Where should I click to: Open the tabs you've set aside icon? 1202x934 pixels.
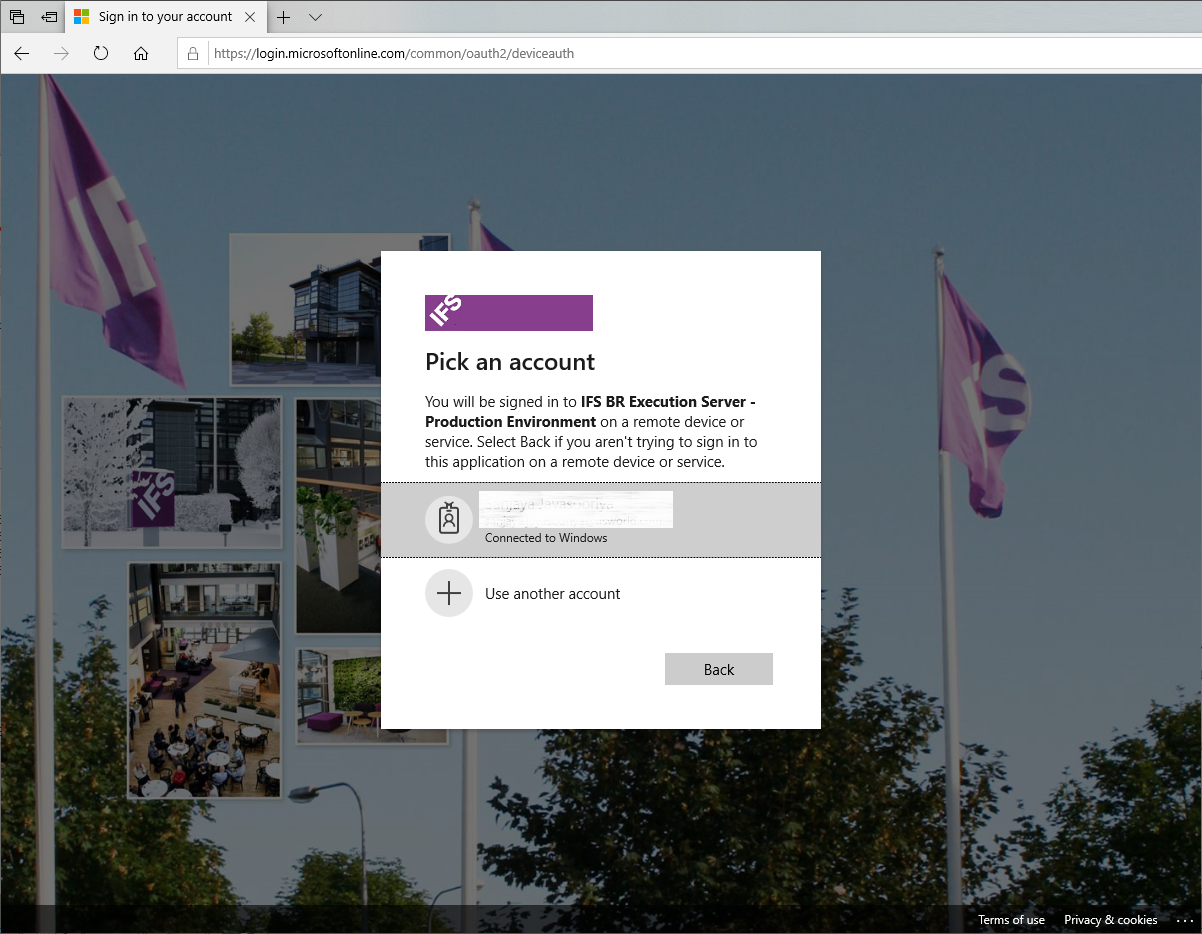pos(17,17)
